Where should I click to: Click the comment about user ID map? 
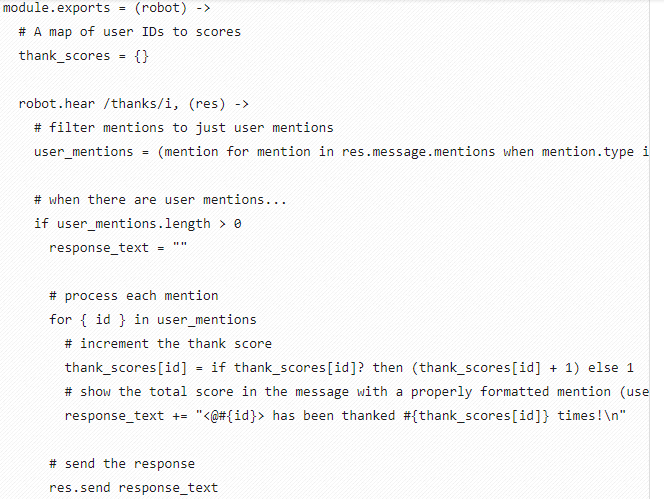pos(129,32)
